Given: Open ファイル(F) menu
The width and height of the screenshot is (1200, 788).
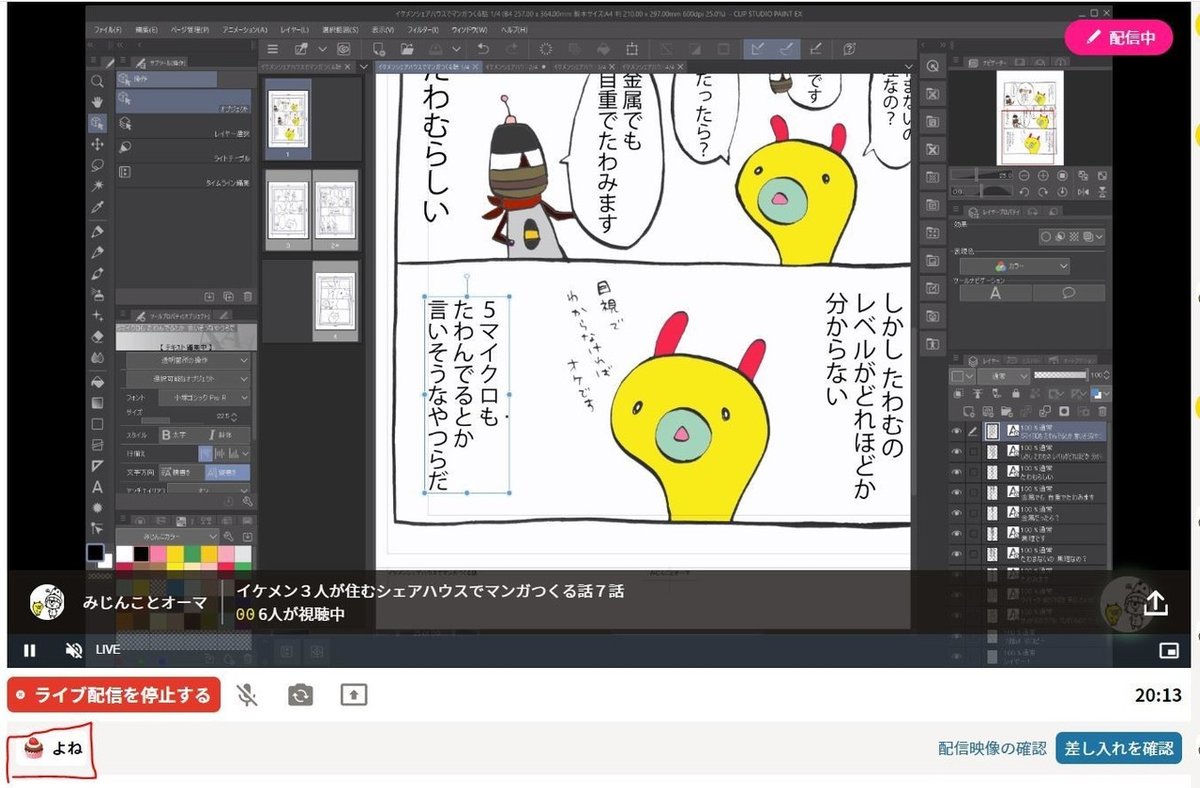Looking at the screenshot, I should coord(108,30).
